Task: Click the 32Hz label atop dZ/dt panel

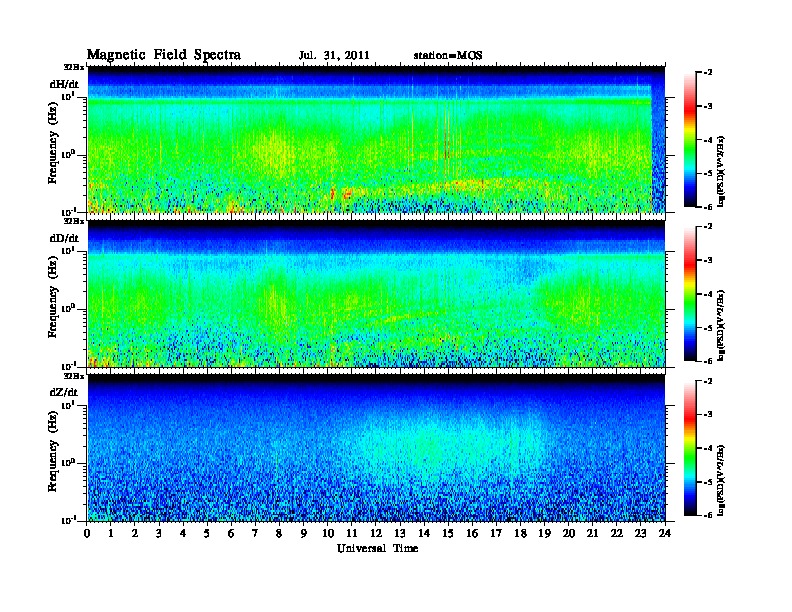Action: tap(74, 376)
